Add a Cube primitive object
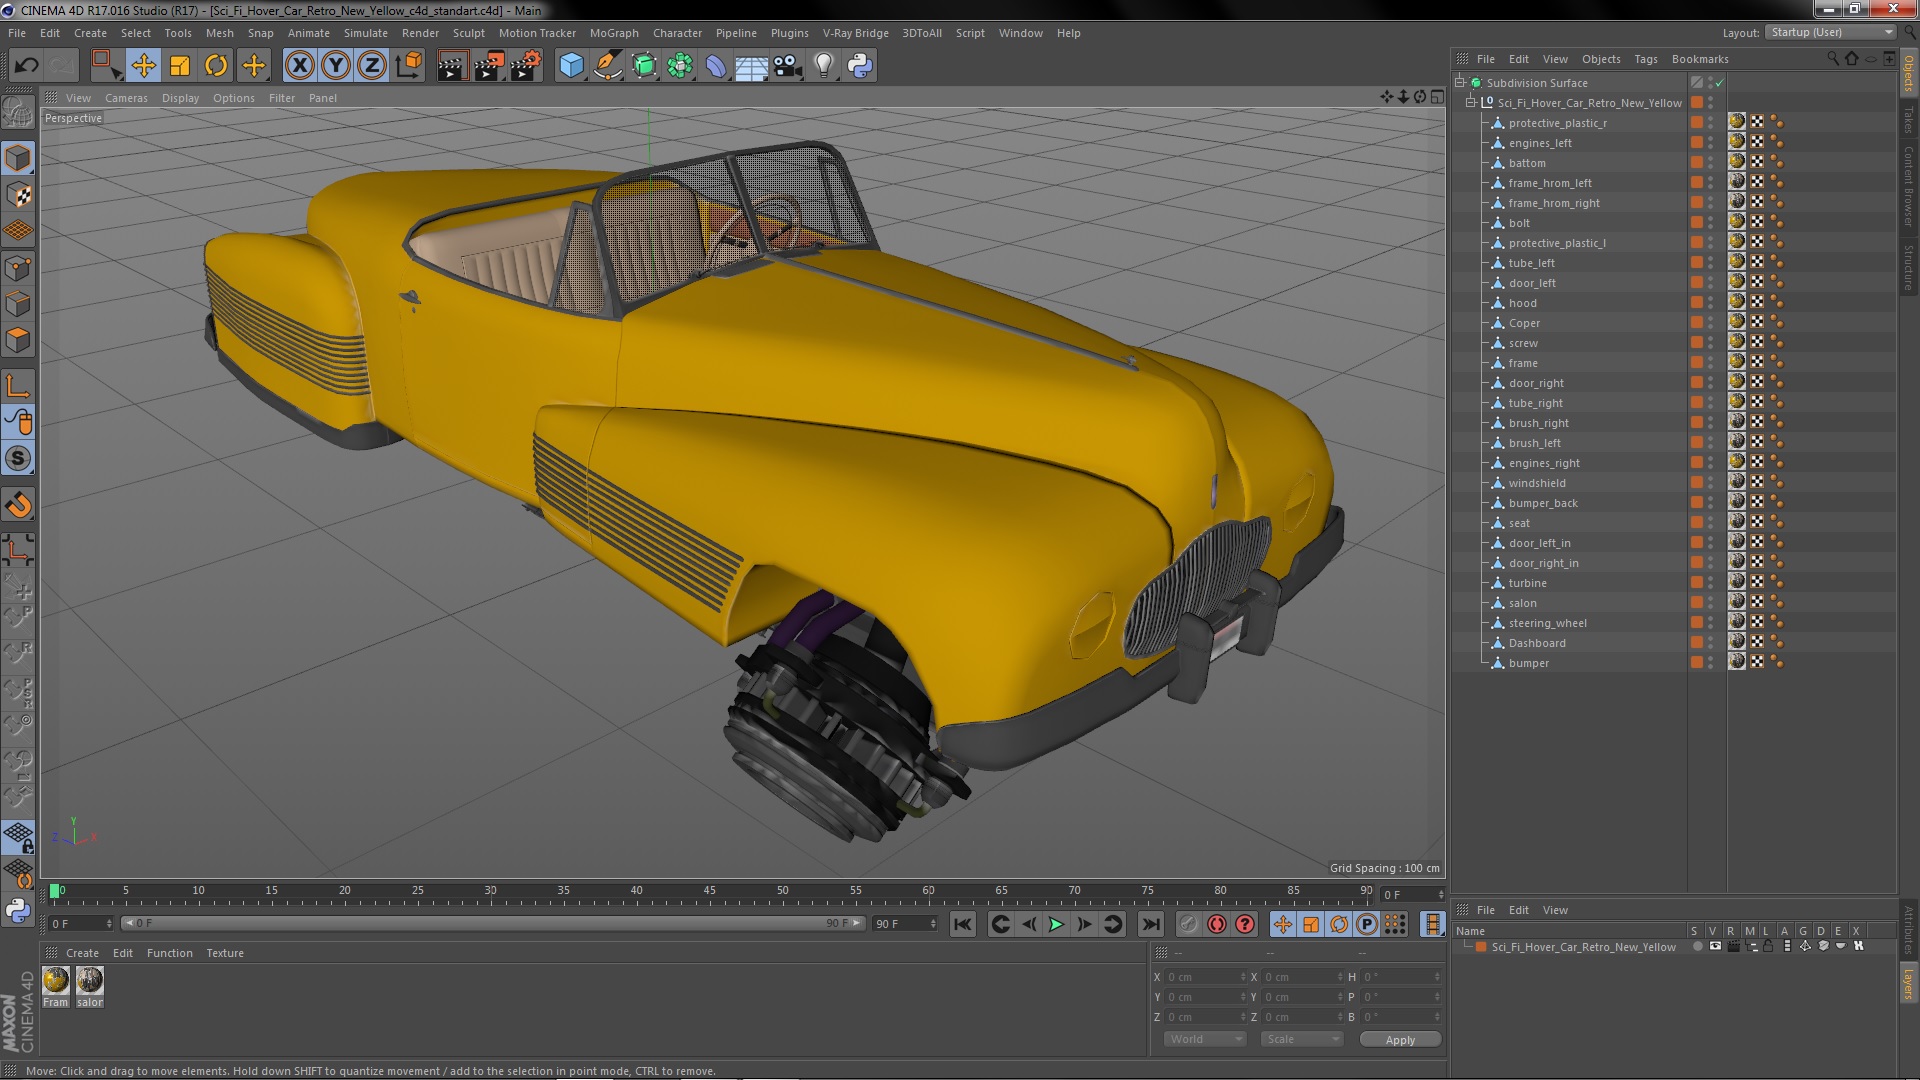This screenshot has width=1920, height=1080. [x=571, y=66]
